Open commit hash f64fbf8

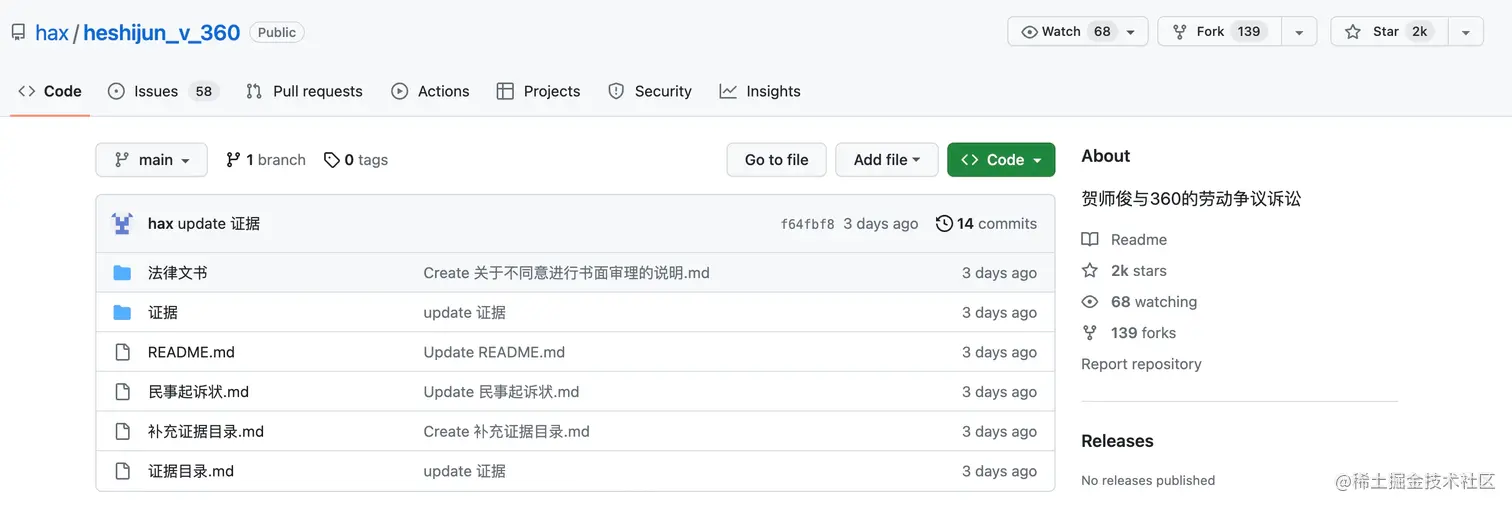point(807,224)
